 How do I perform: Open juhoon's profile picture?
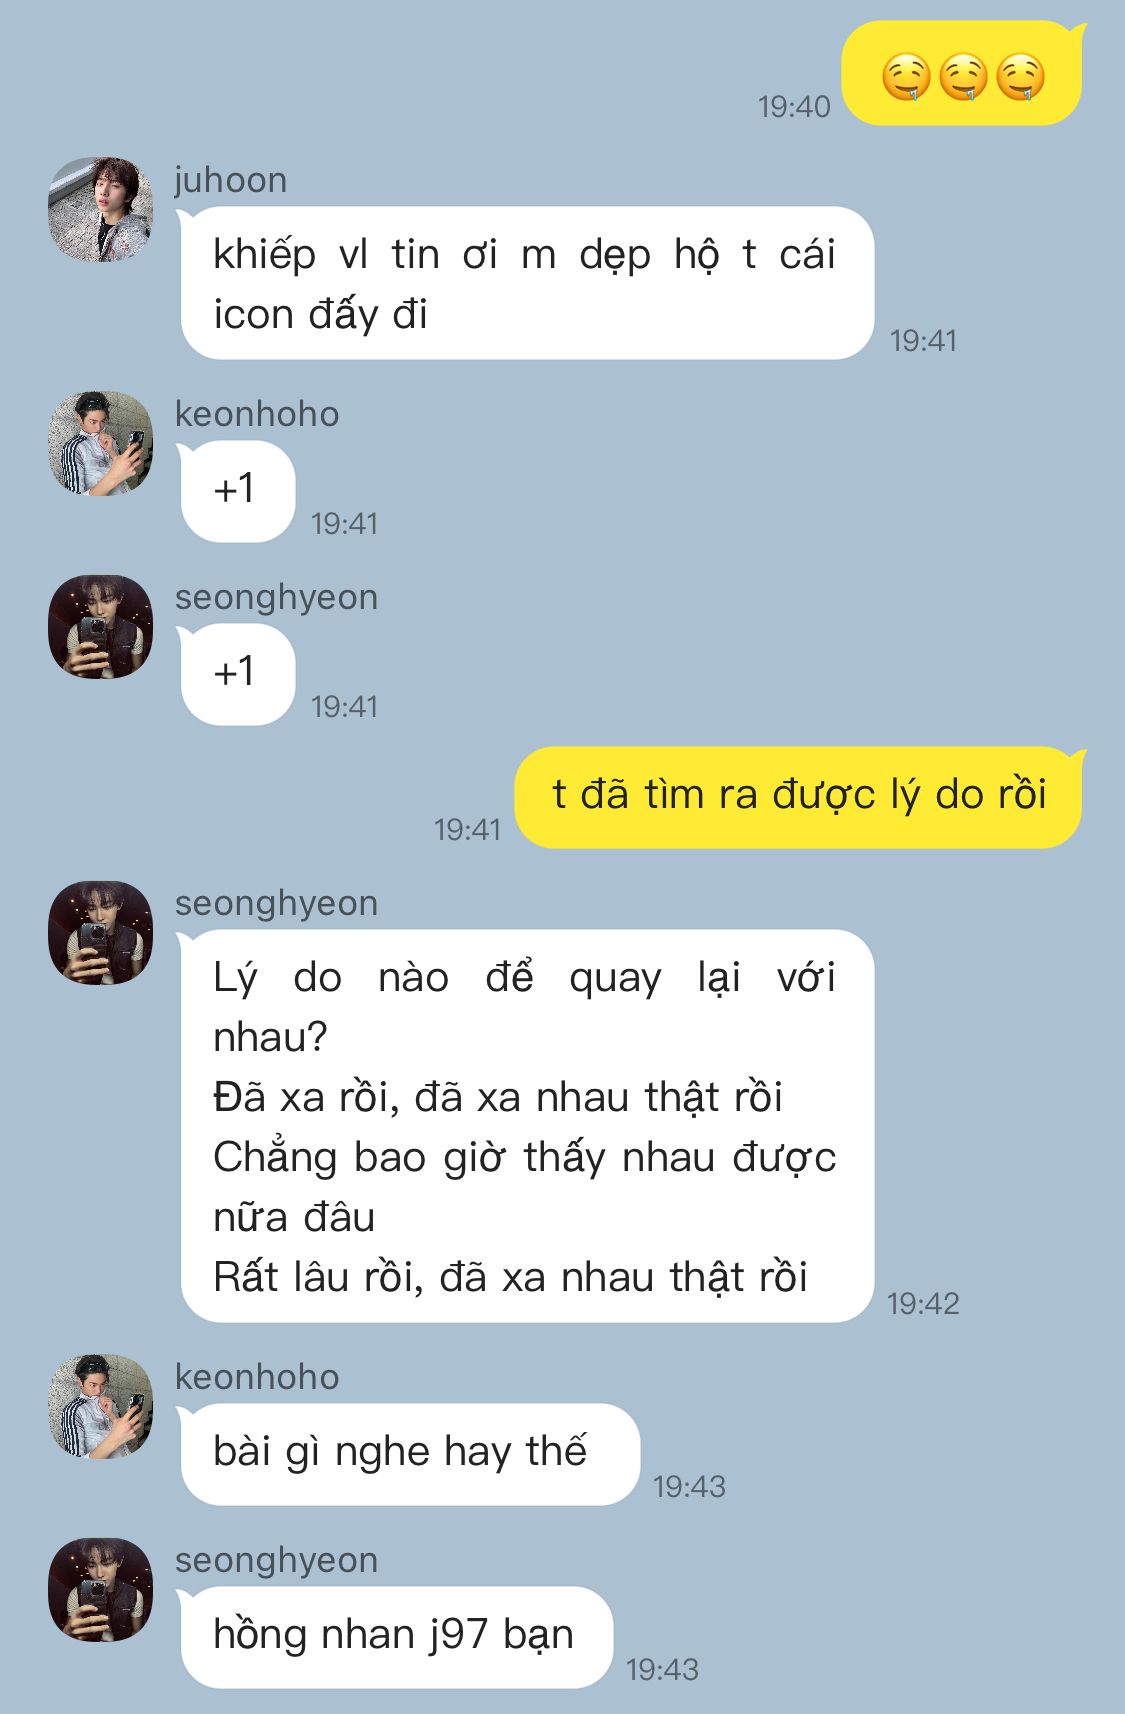click(100, 209)
